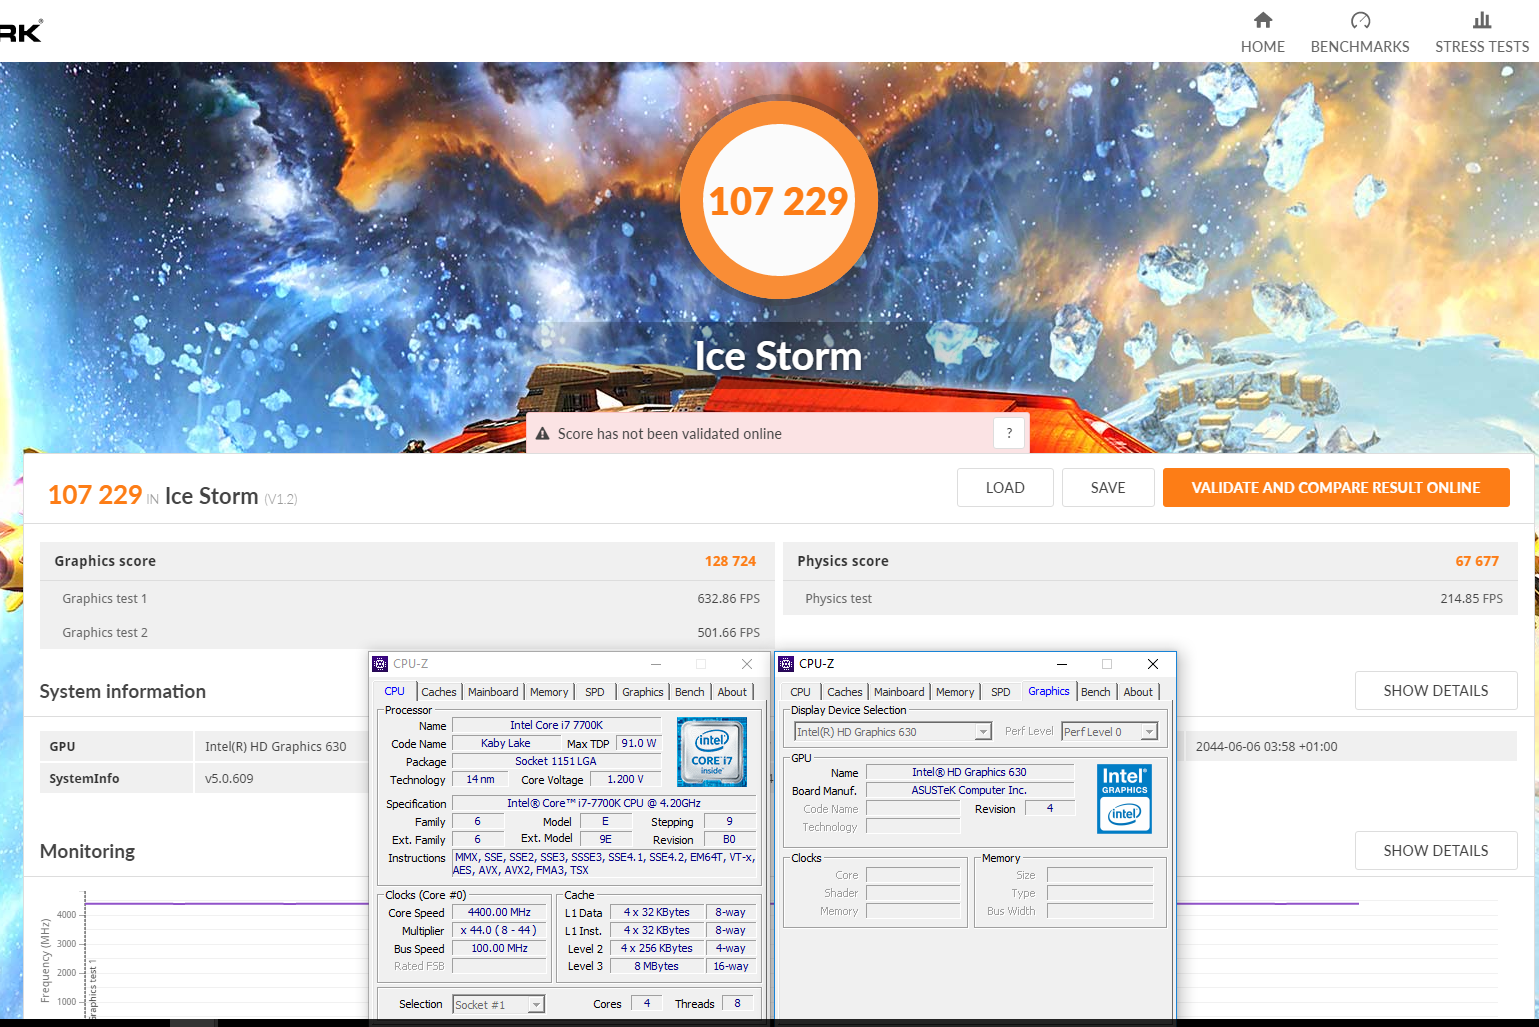This screenshot has height=1027, width=1539.
Task: Click the large '107 229' score circle
Action: point(779,201)
